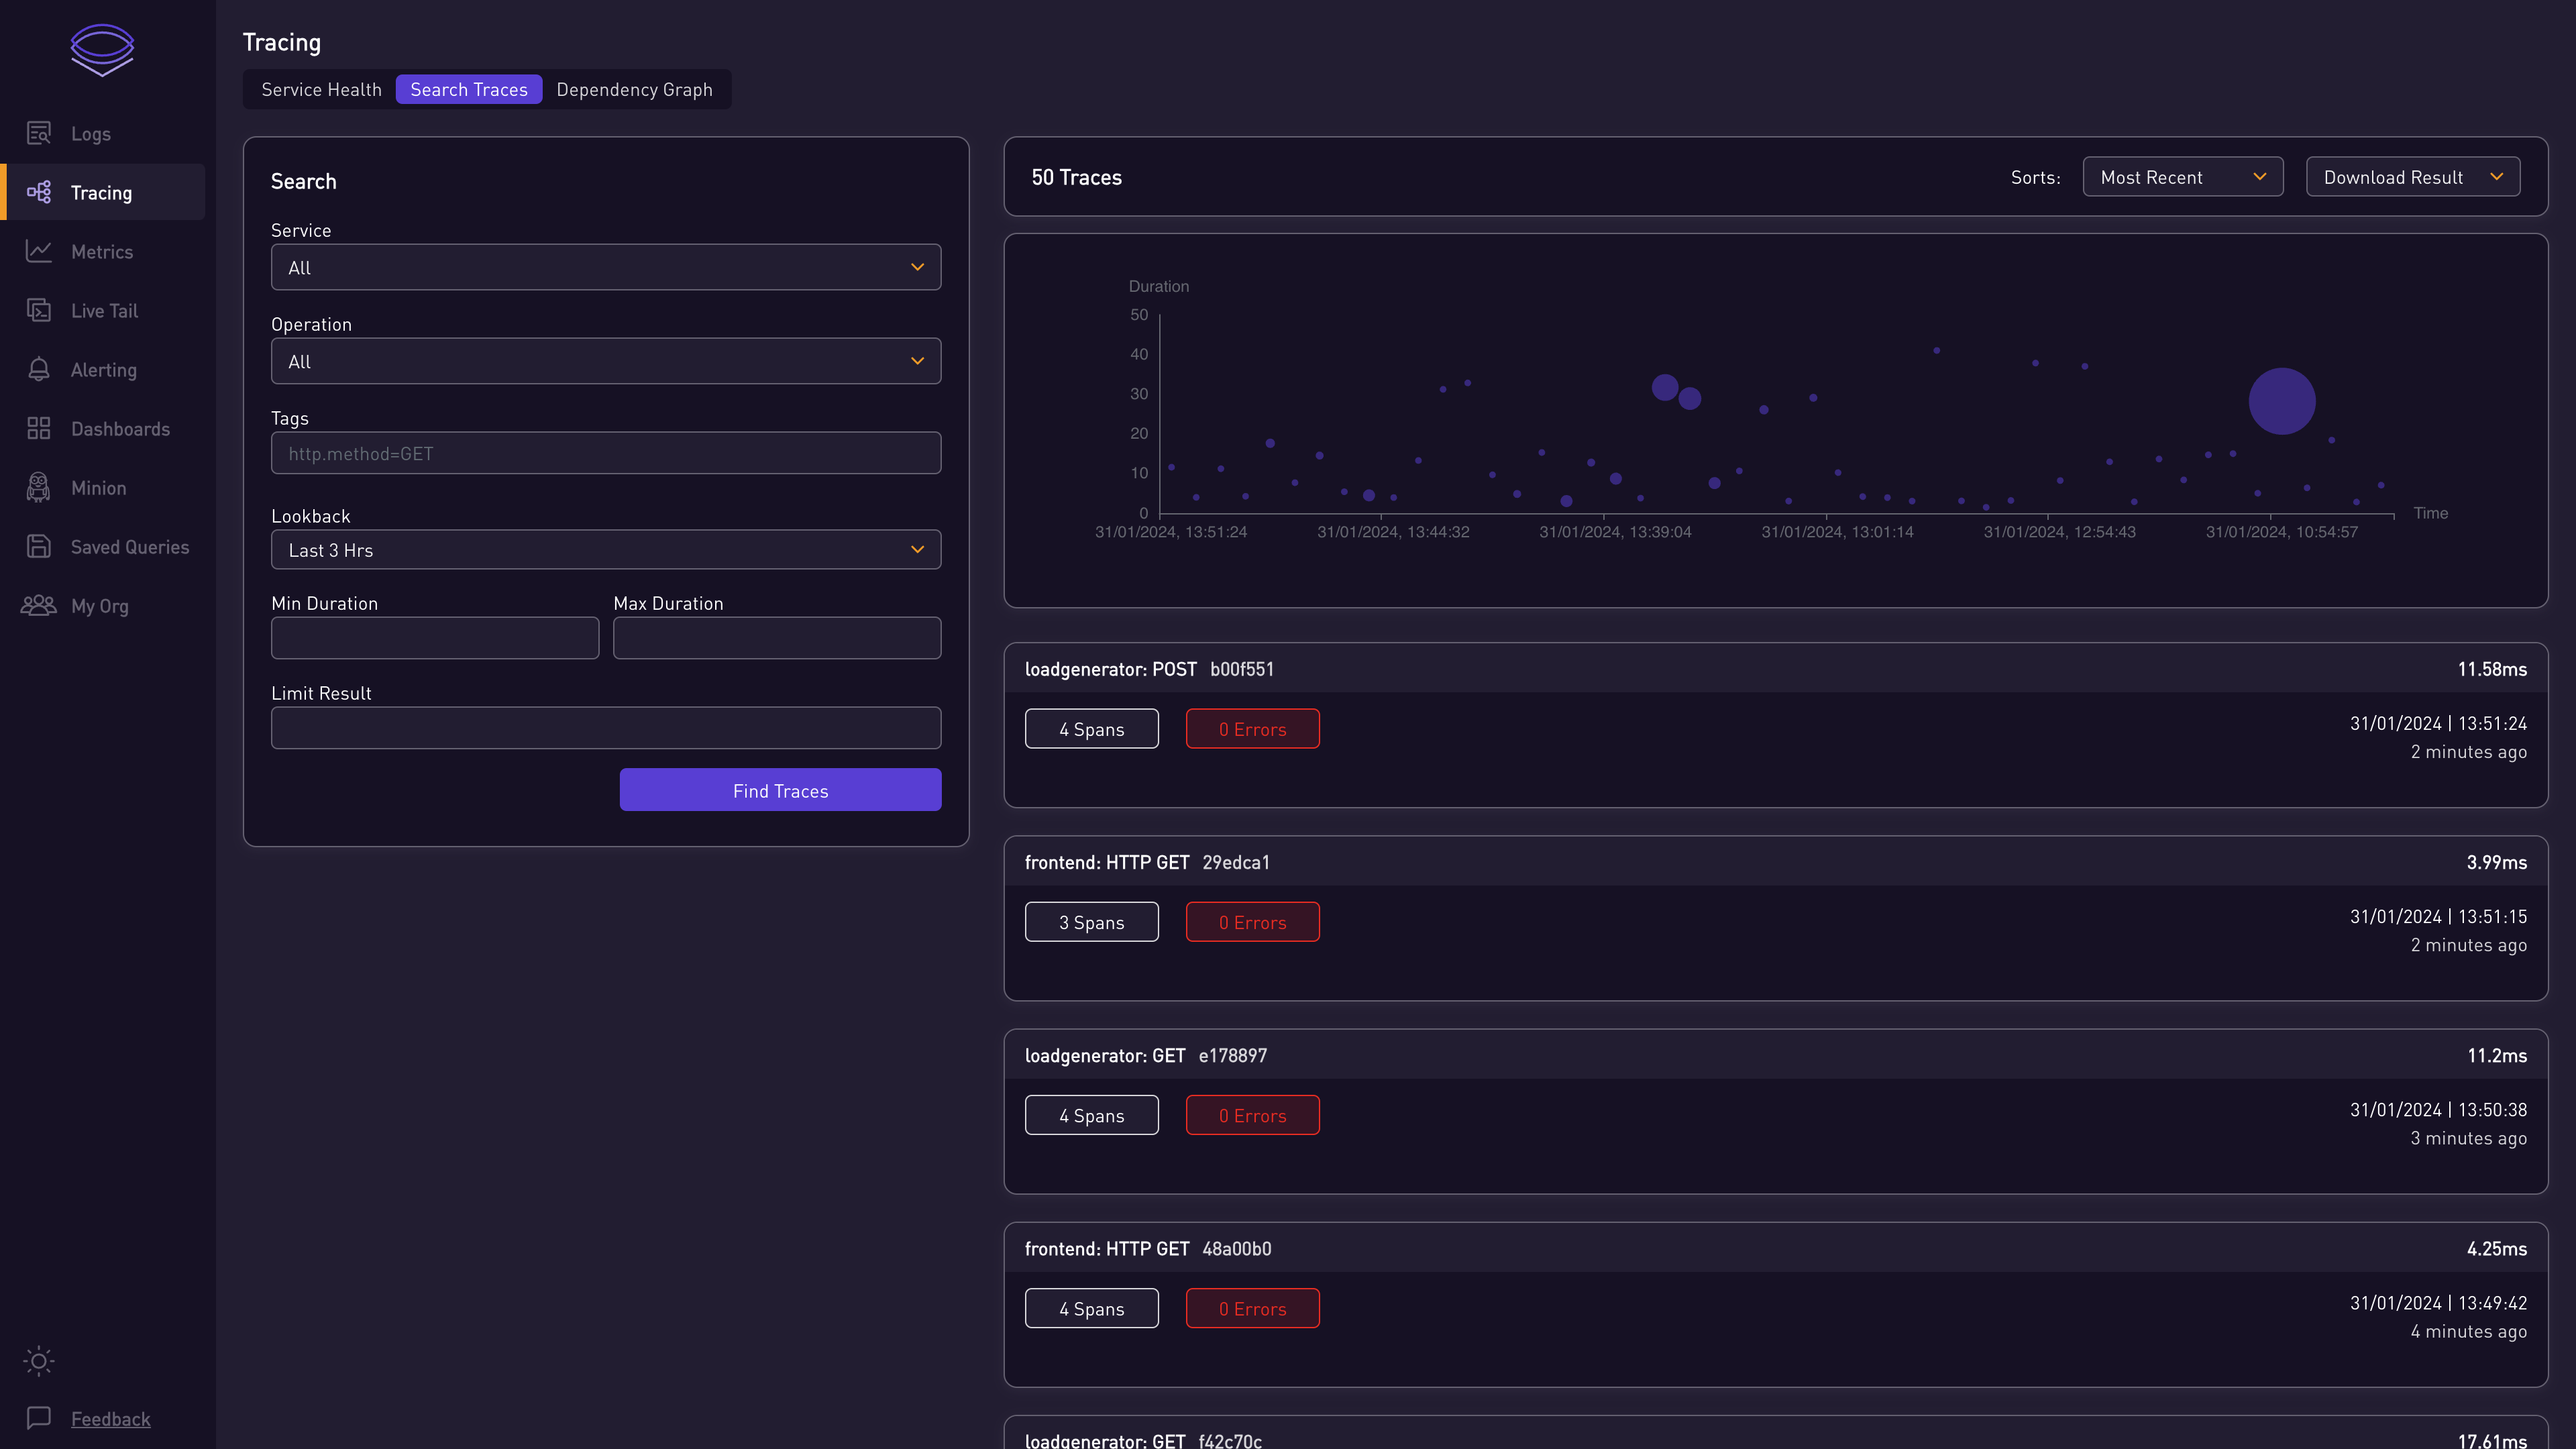Screen dimensions: 2576x1449
Task: Click the Minion penguin icon
Action: (39, 487)
